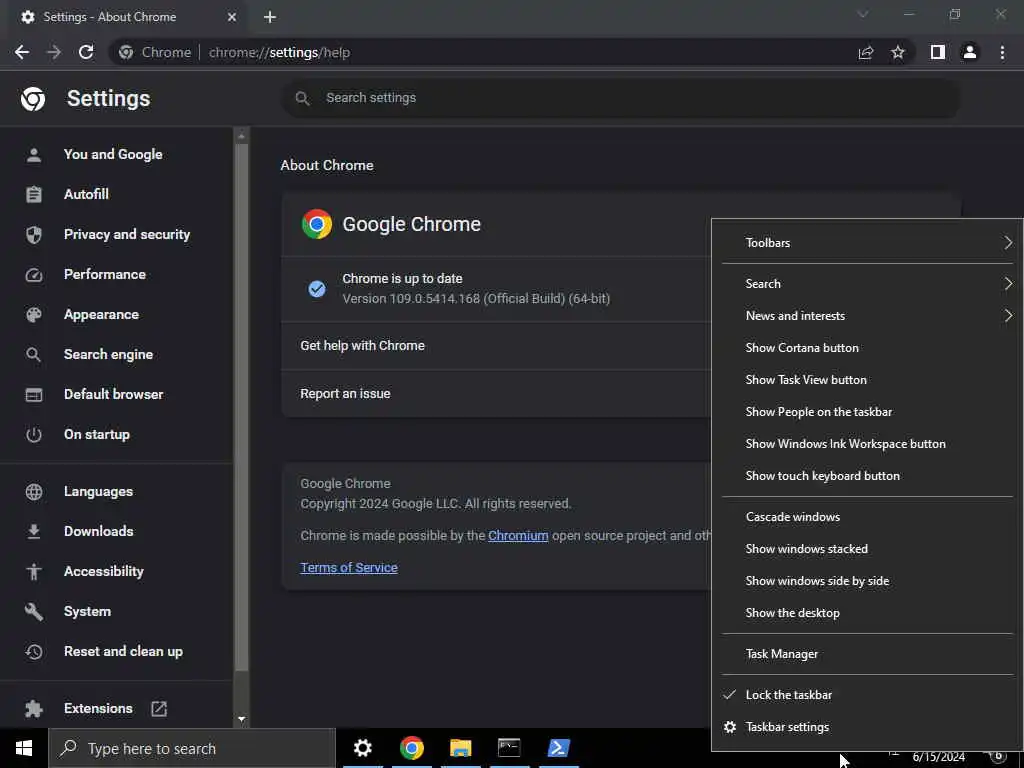Reload the Chrome settings page

coord(86,52)
